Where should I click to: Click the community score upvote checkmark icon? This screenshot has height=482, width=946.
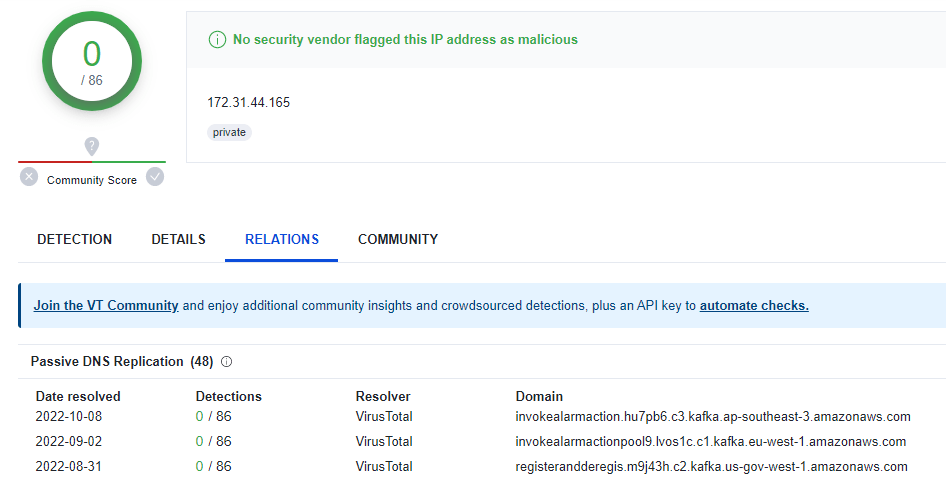click(155, 177)
